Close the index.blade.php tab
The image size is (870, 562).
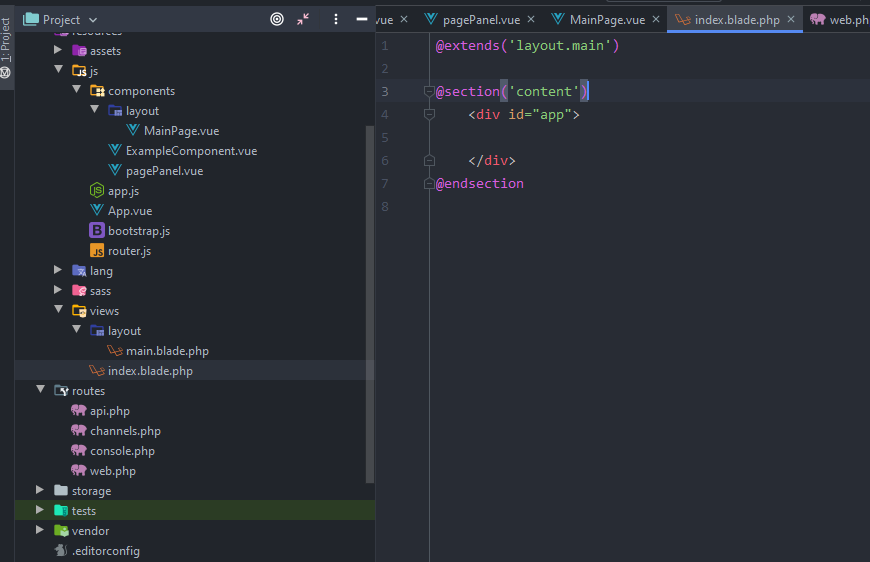tap(791, 19)
